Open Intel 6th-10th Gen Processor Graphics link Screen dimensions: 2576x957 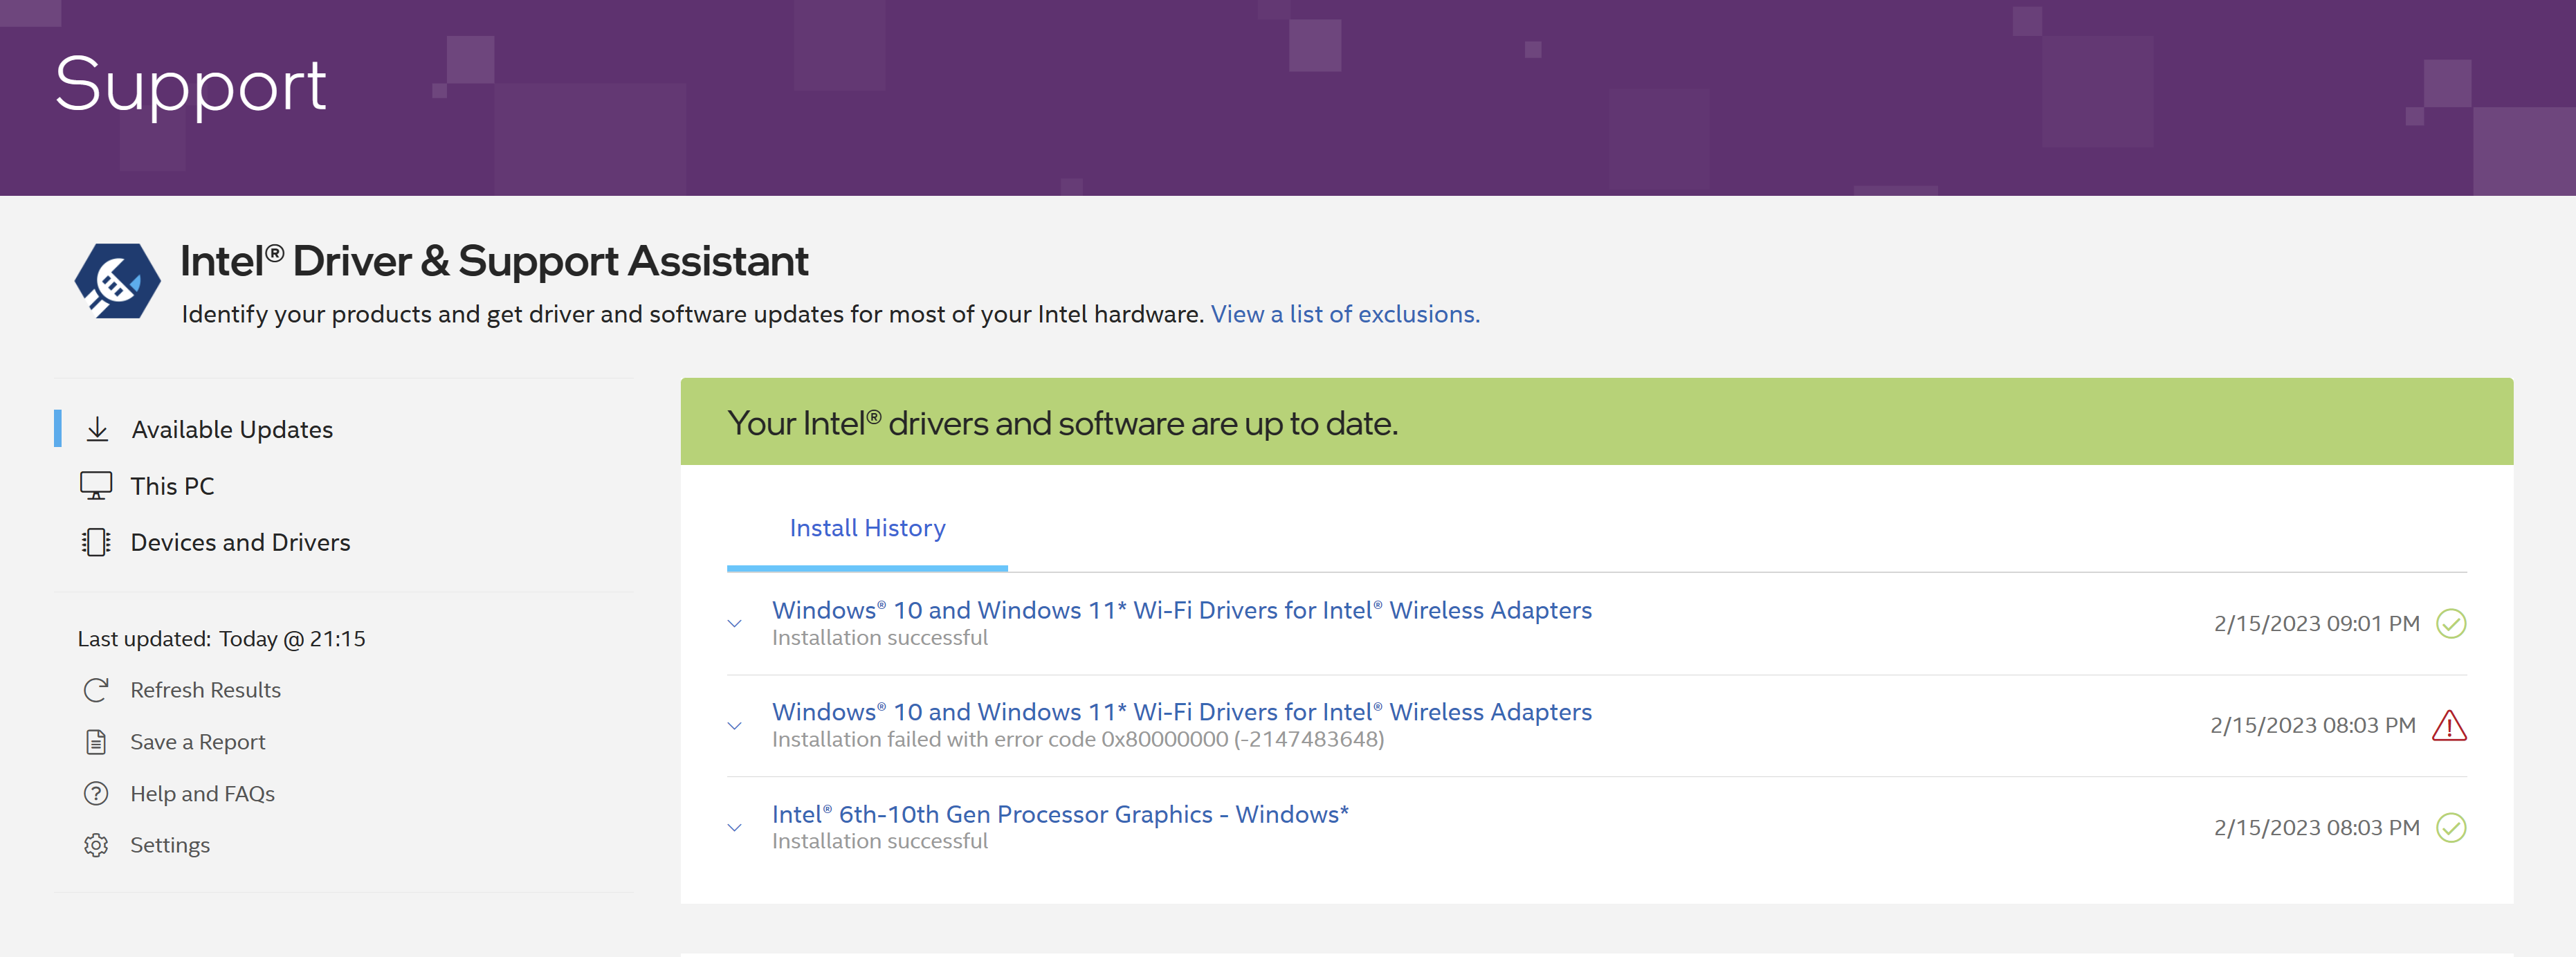pyautogui.click(x=1060, y=814)
